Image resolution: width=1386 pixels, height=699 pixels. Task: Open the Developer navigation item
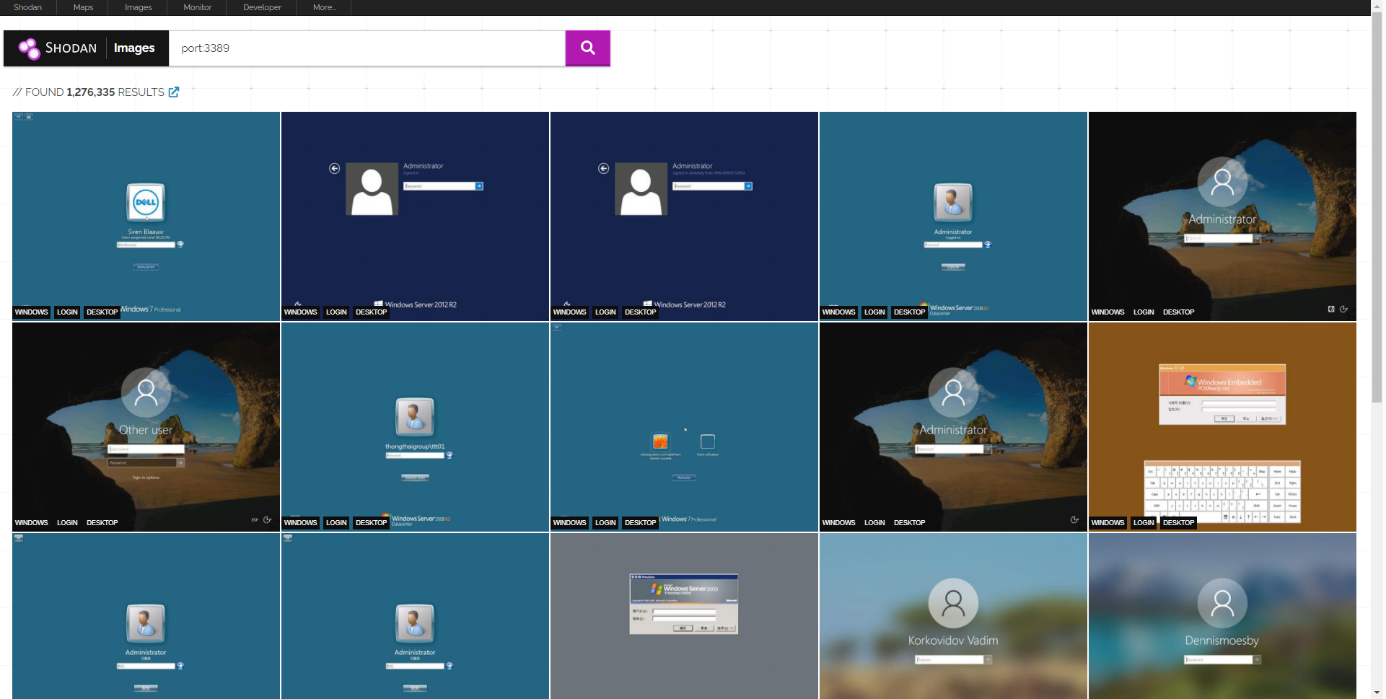click(262, 7)
